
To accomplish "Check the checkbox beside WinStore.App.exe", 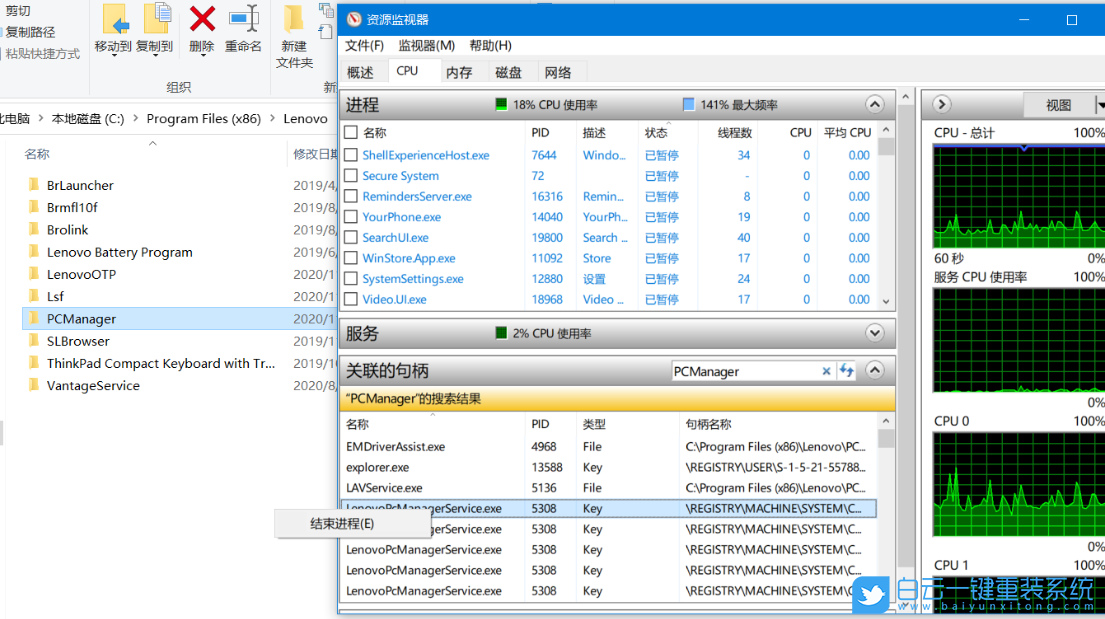I will [x=349, y=258].
